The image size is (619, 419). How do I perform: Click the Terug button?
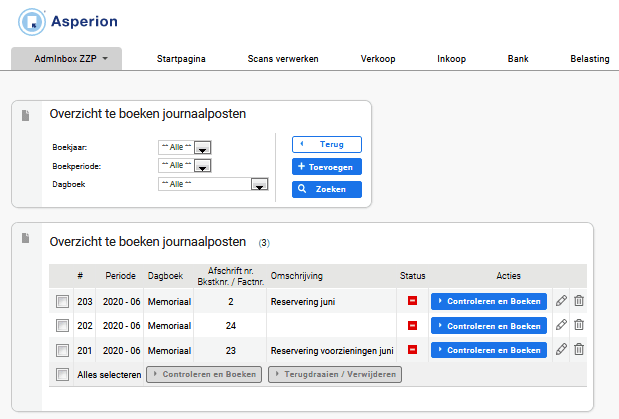pos(327,145)
